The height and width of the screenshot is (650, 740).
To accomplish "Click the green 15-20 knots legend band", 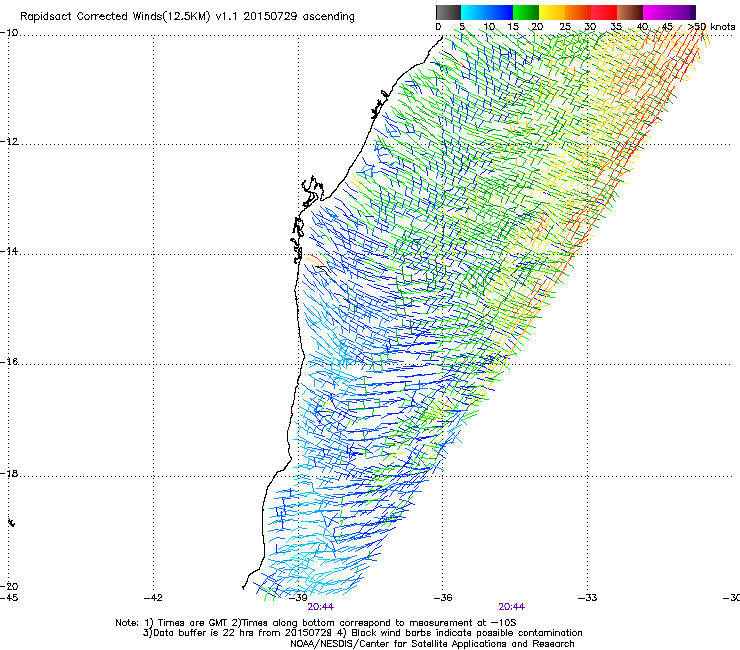I will (x=526, y=12).
